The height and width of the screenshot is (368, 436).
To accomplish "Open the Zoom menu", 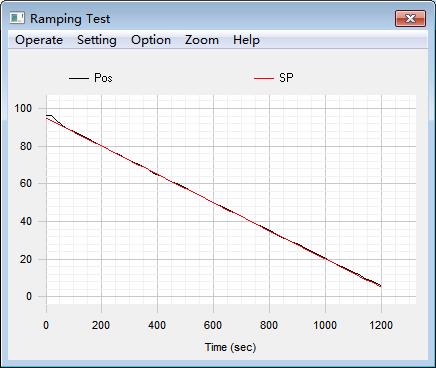I will [x=202, y=40].
